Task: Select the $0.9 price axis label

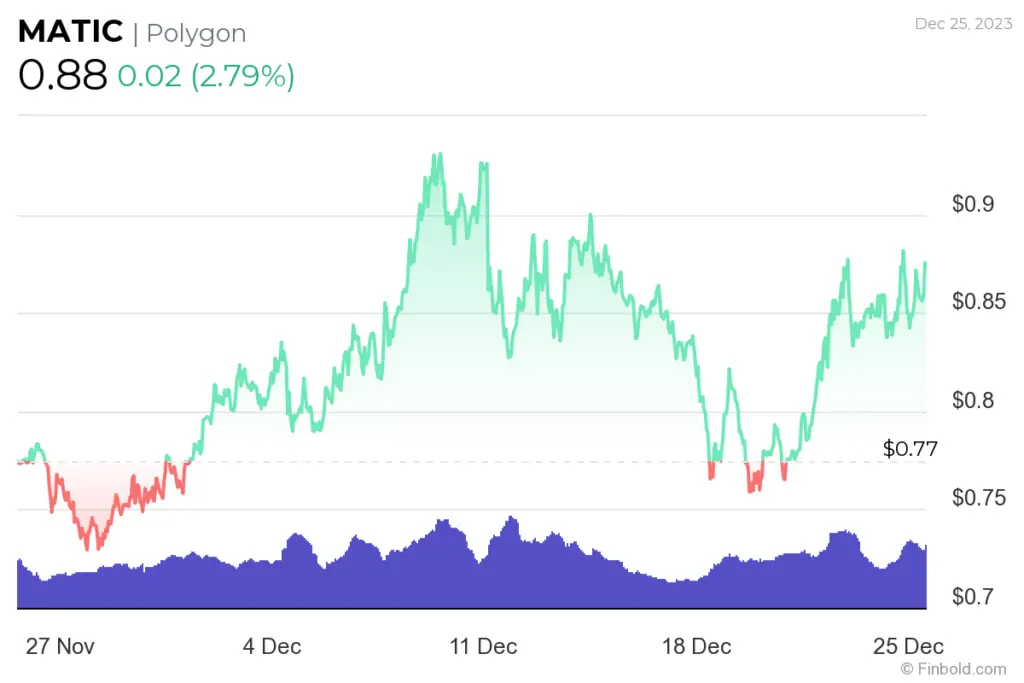Action: (x=973, y=204)
